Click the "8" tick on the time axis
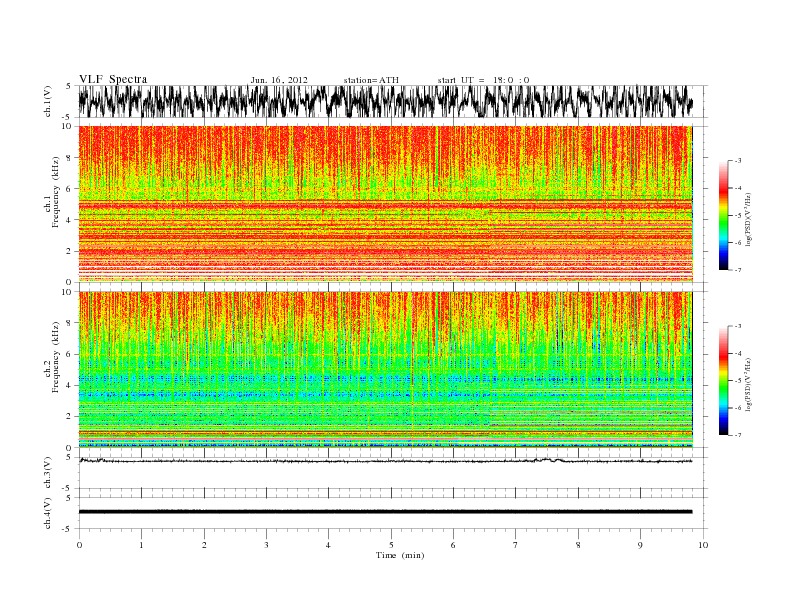792x612 pixels. click(x=578, y=545)
